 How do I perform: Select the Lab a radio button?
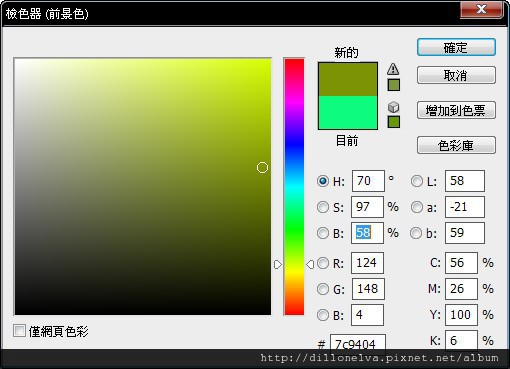(417, 207)
